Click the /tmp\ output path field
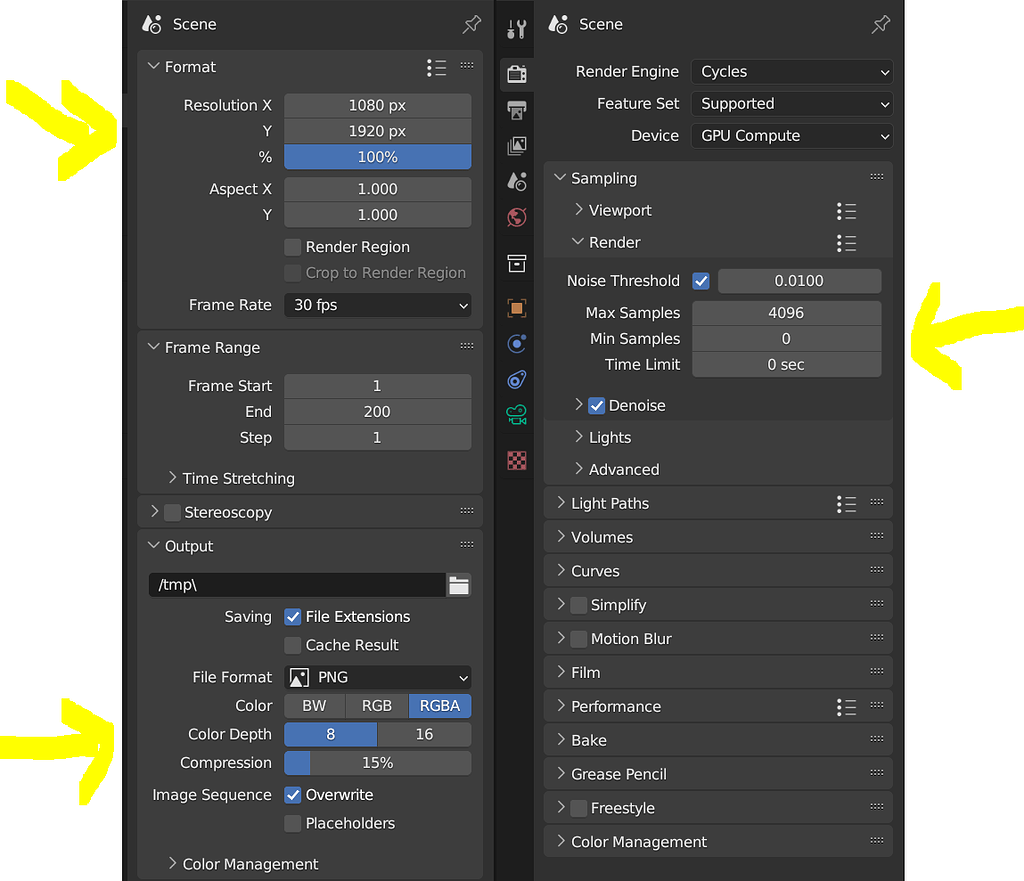This screenshot has width=1024, height=881. coord(298,585)
